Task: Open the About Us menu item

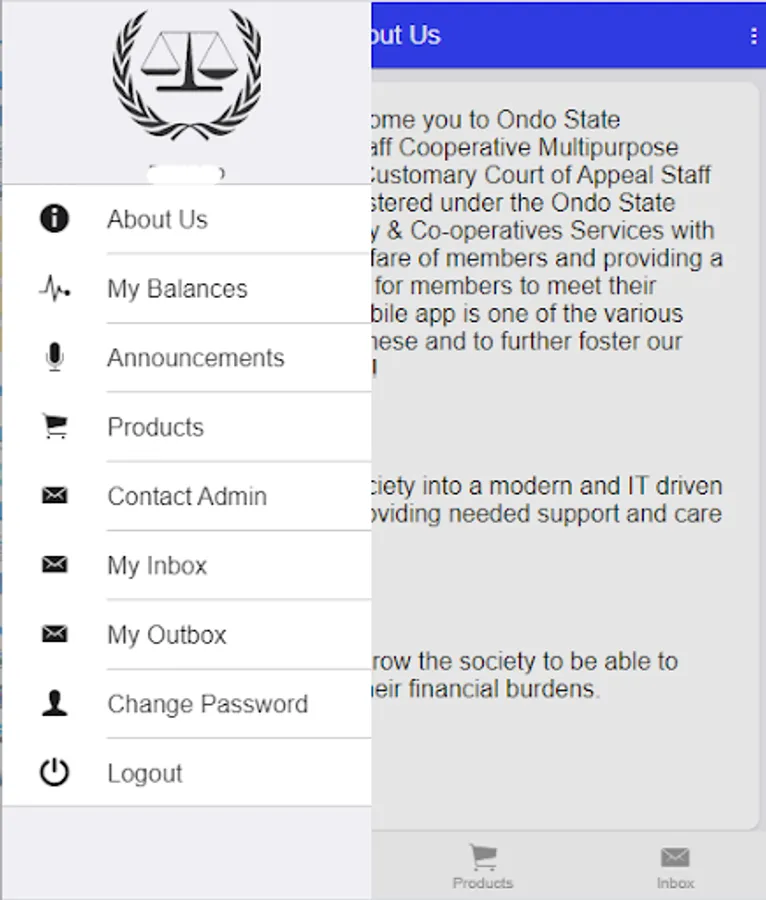Action: [x=157, y=219]
